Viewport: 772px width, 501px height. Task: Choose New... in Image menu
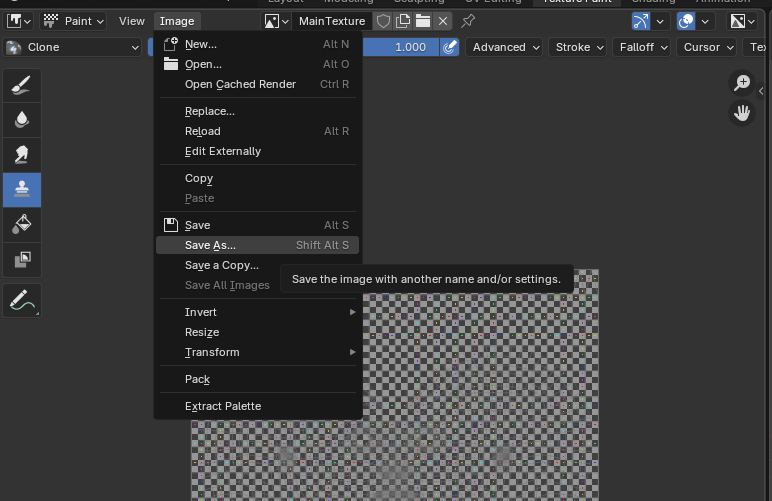coord(257,44)
